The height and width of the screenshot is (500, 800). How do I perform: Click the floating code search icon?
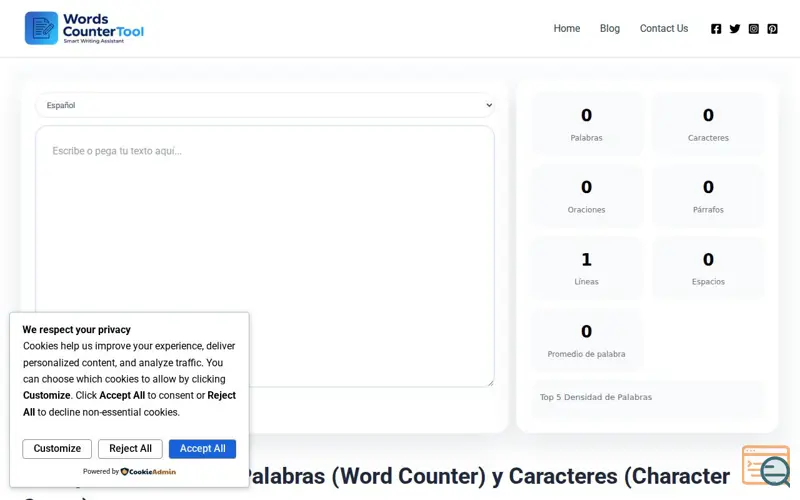pyautogui.click(x=767, y=465)
